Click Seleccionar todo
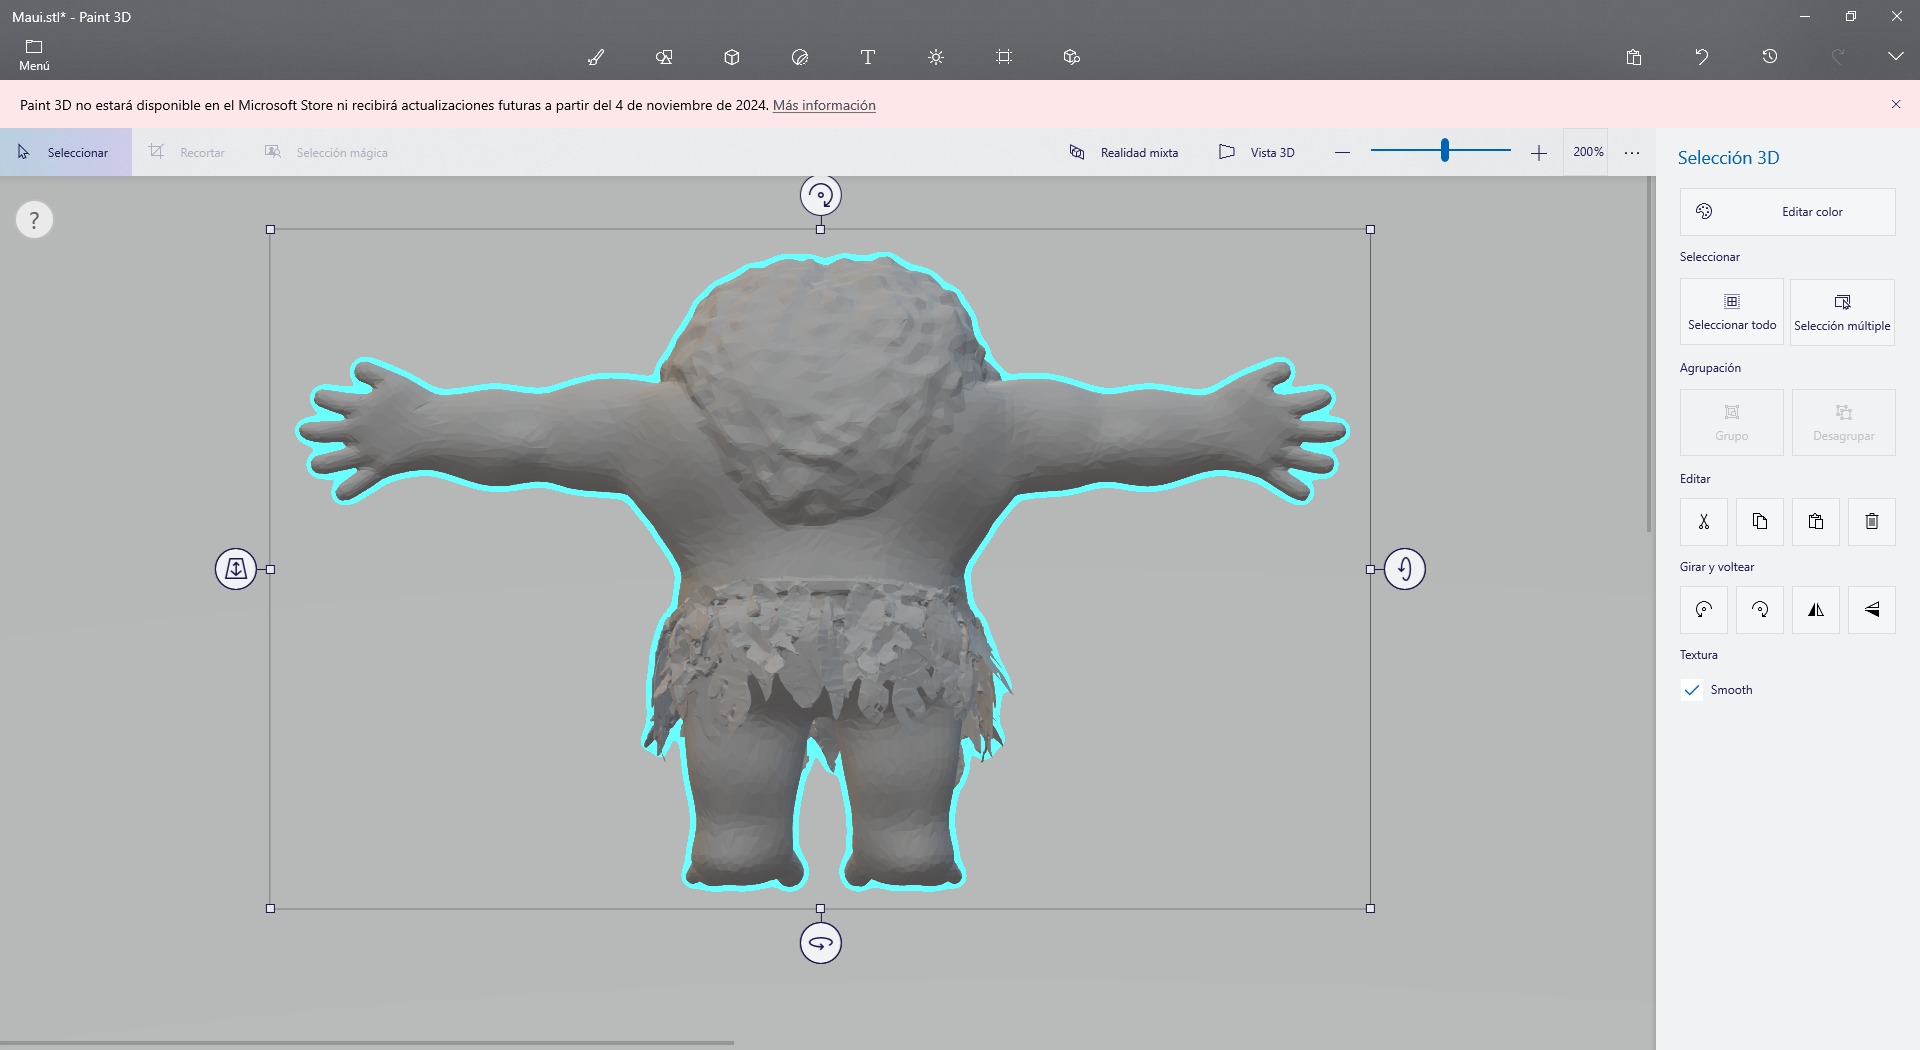 click(1732, 312)
